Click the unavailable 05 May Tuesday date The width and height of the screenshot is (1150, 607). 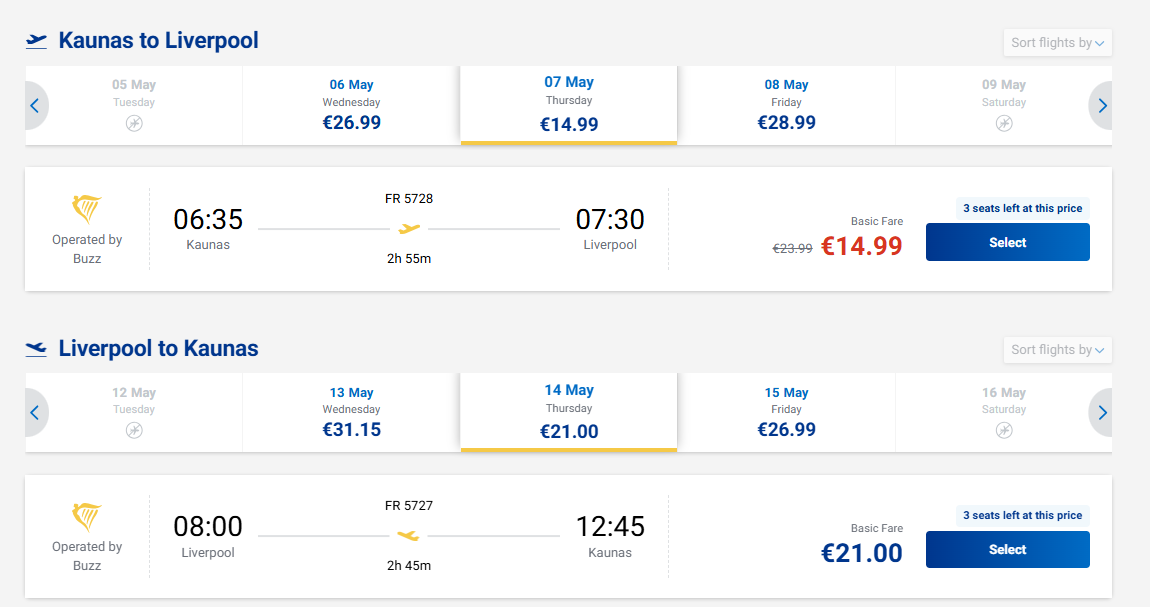click(x=134, y=105)
